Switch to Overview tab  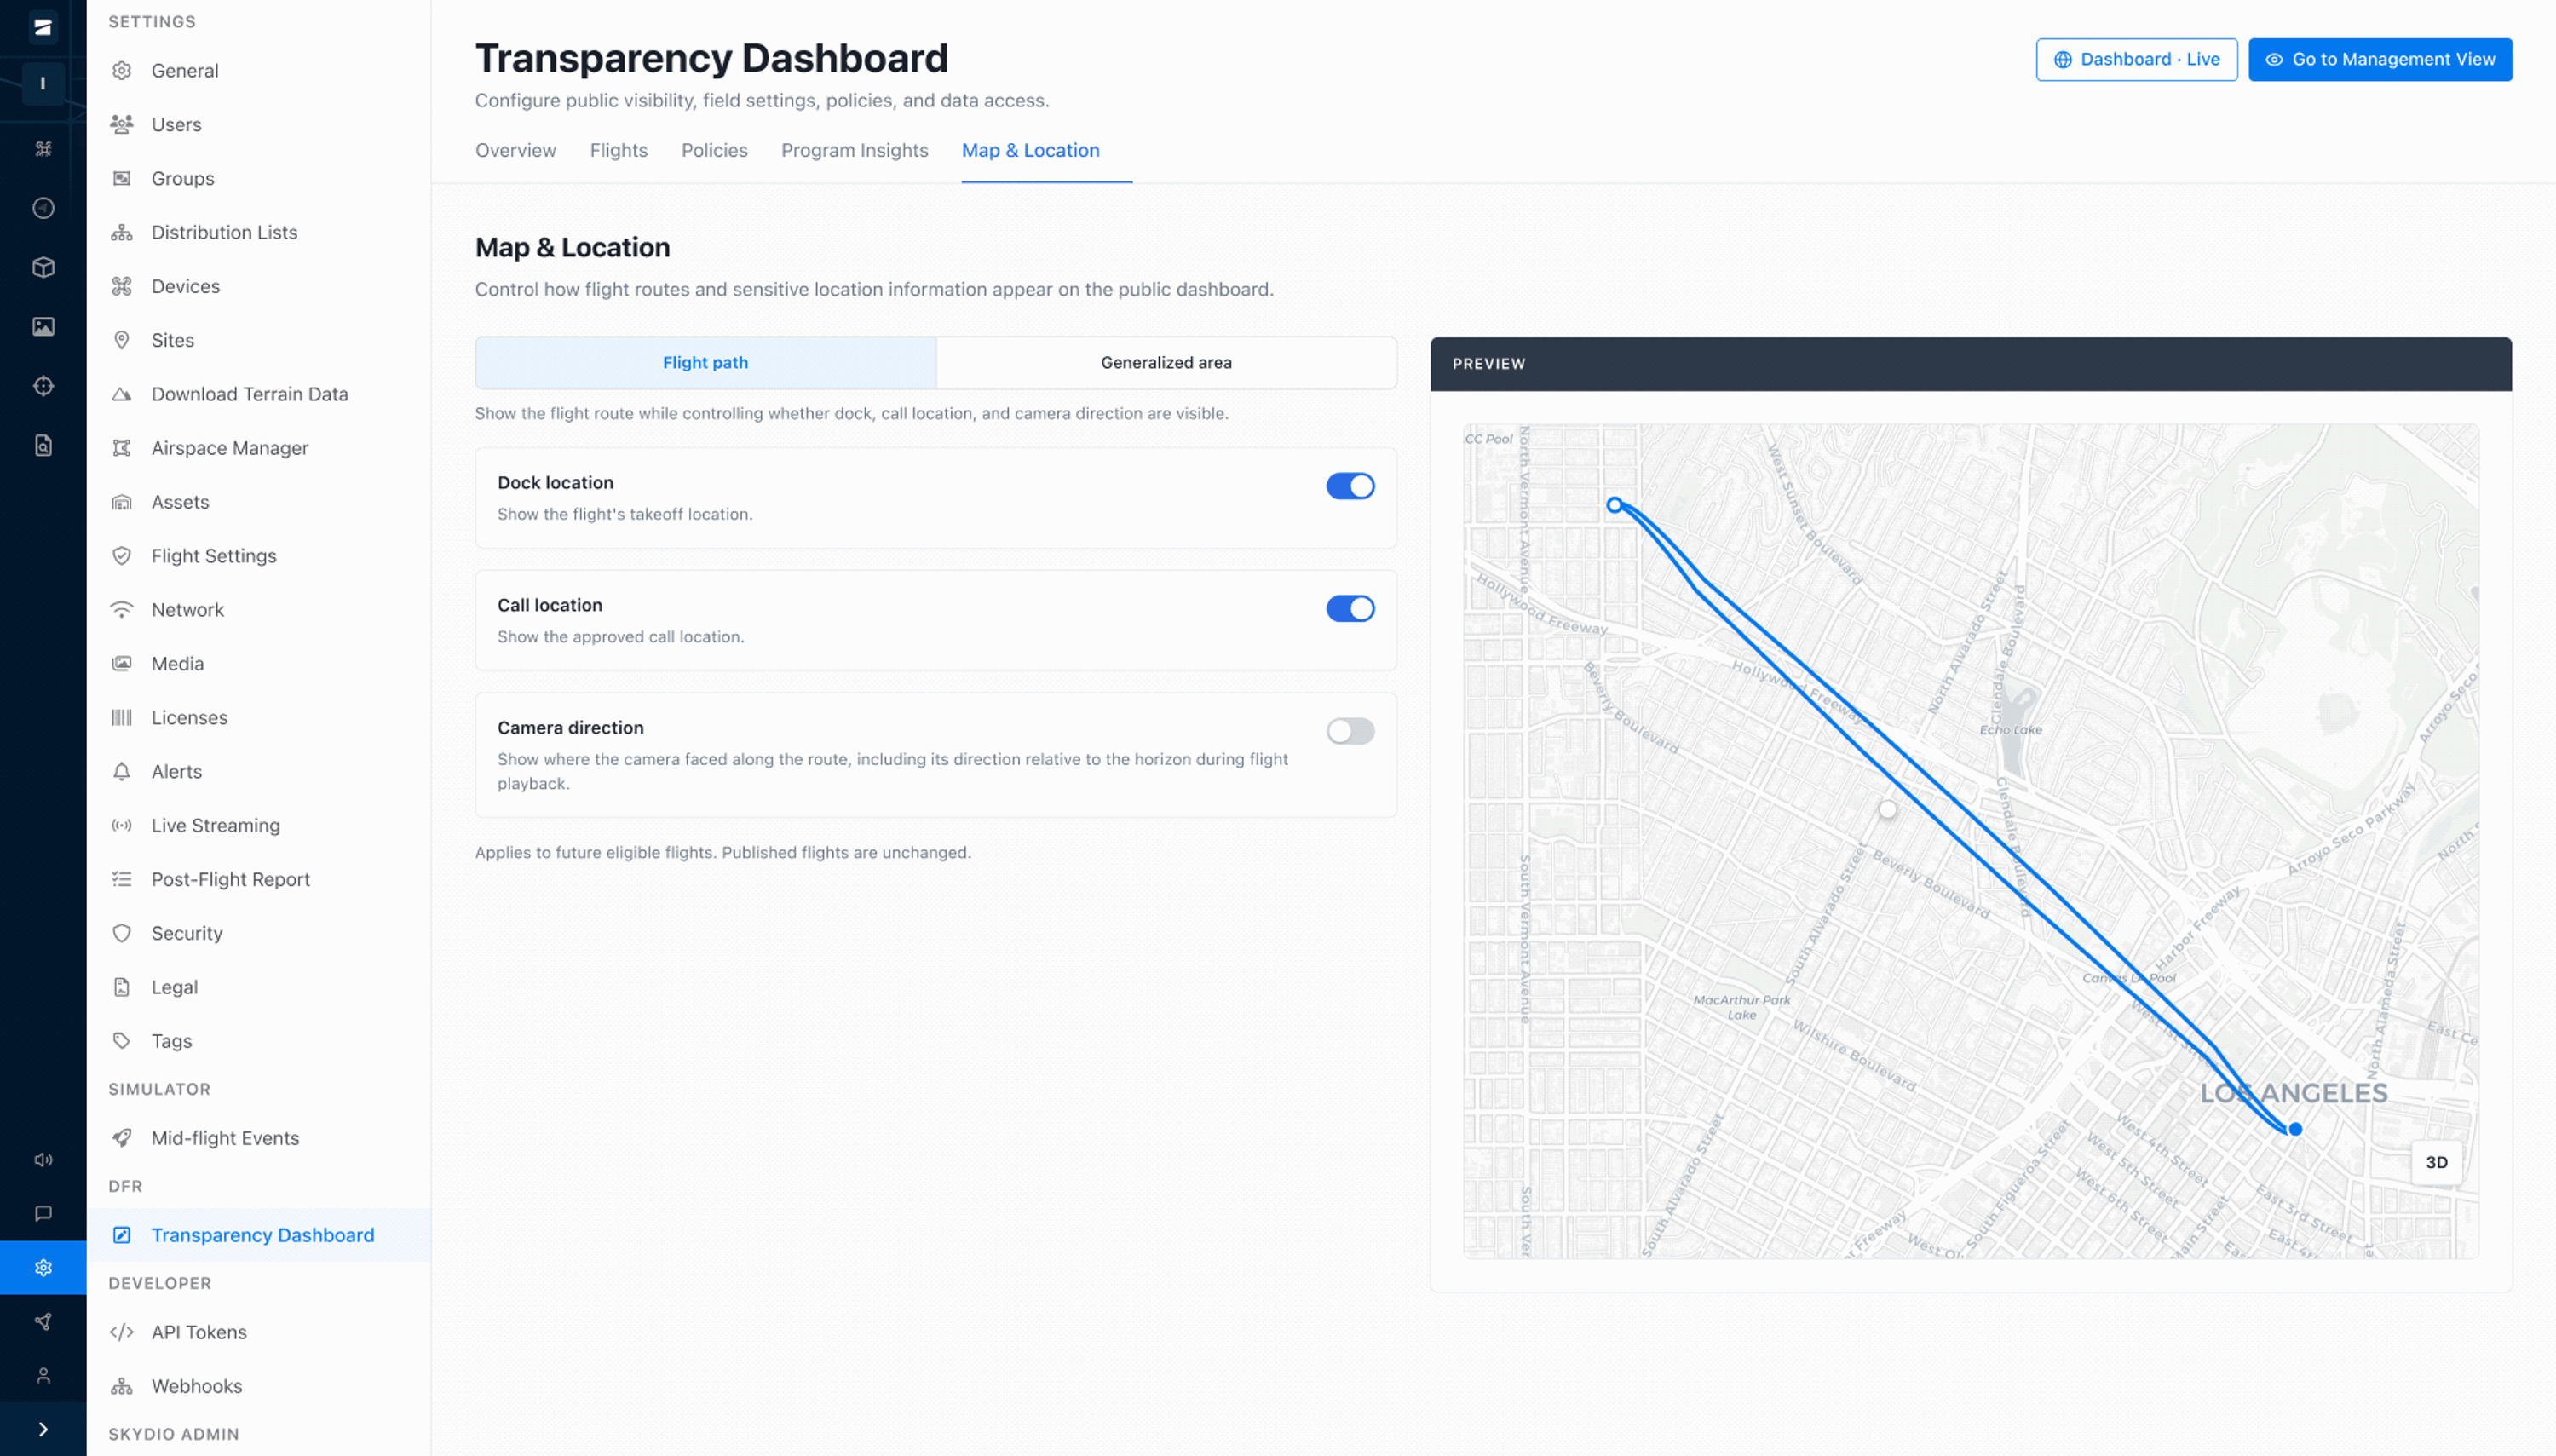click(515, 151)
